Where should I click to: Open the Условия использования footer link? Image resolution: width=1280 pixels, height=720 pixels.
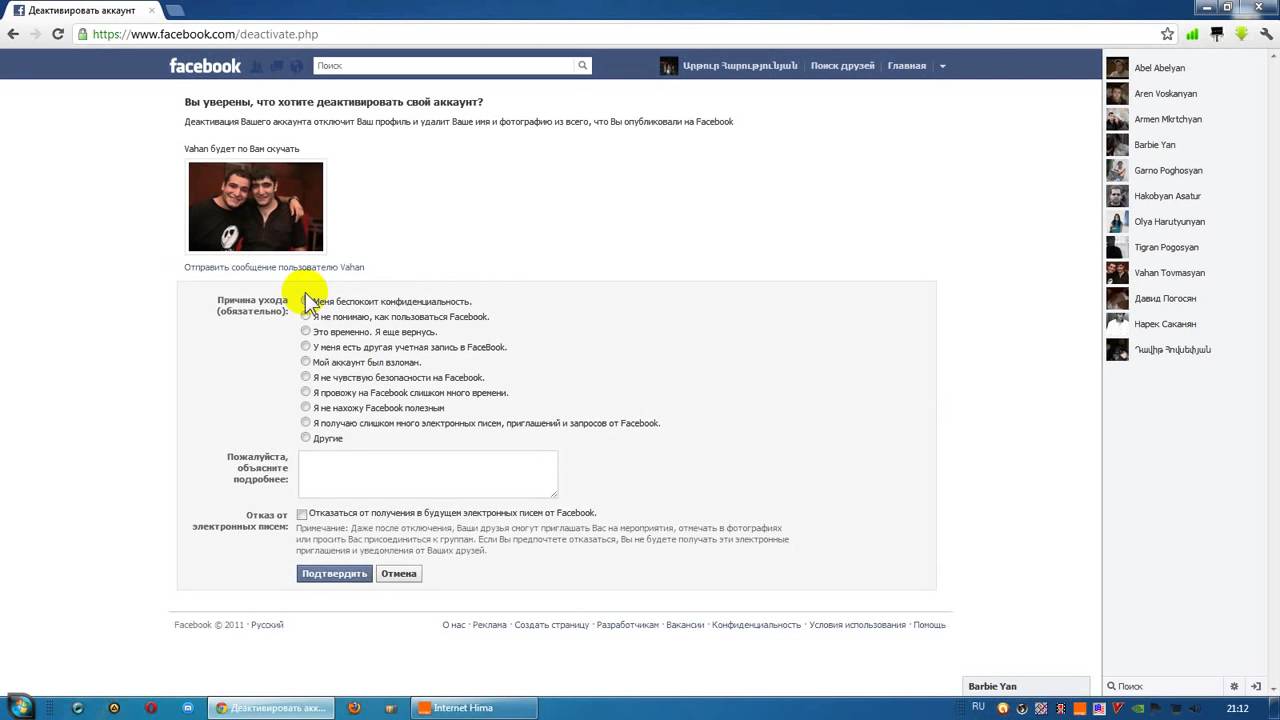coord(857,625)
